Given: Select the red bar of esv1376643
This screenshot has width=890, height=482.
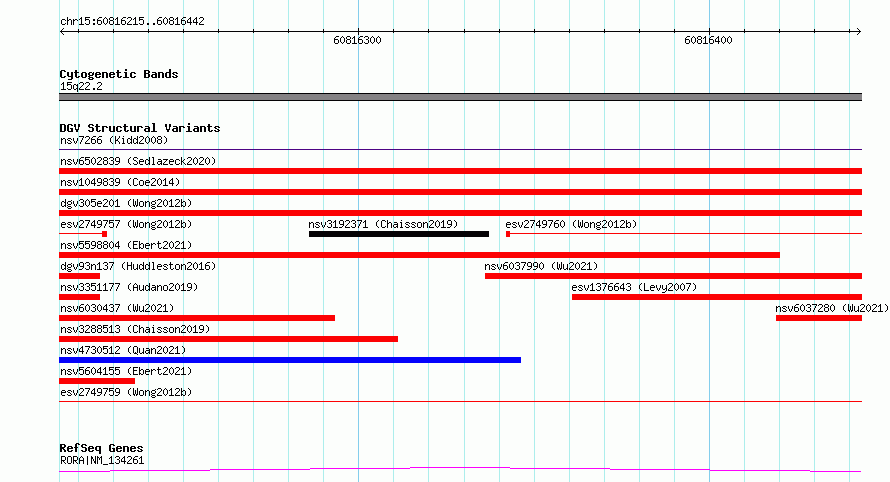Looking at the screenshot, I should (717, 297).
